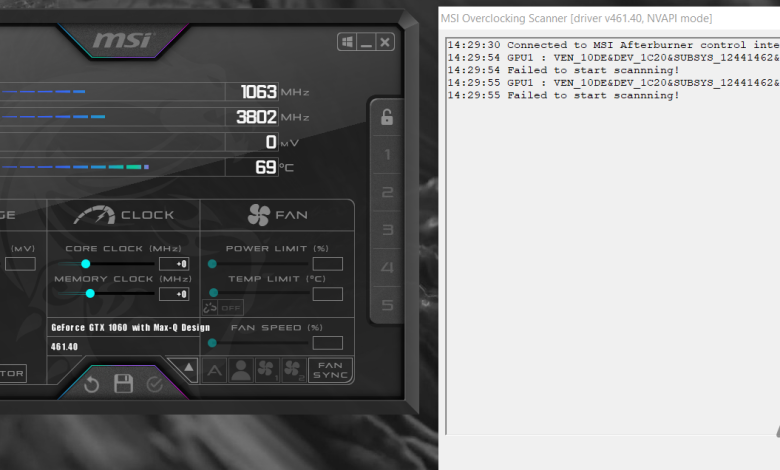Image resolution: width=780 pixels, height=470 pixels.
Task: Click the 1063 MHz core clock readout
Action: point(259,92)
